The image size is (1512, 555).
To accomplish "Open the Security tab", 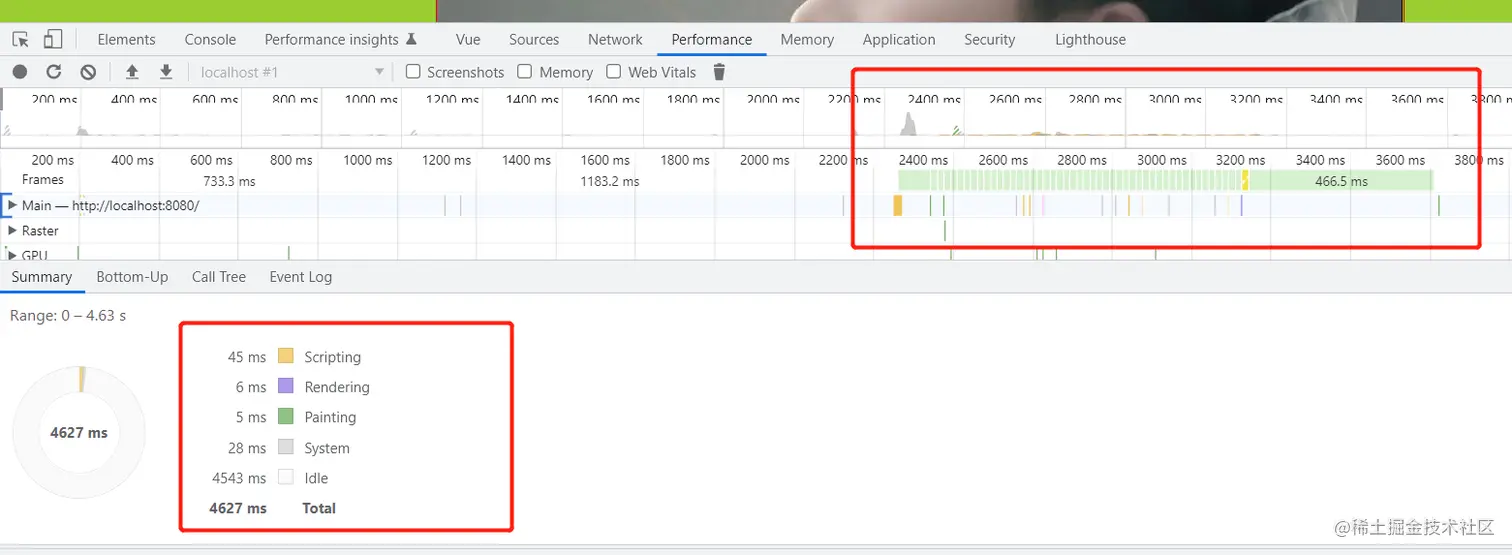I will [989, 40].
